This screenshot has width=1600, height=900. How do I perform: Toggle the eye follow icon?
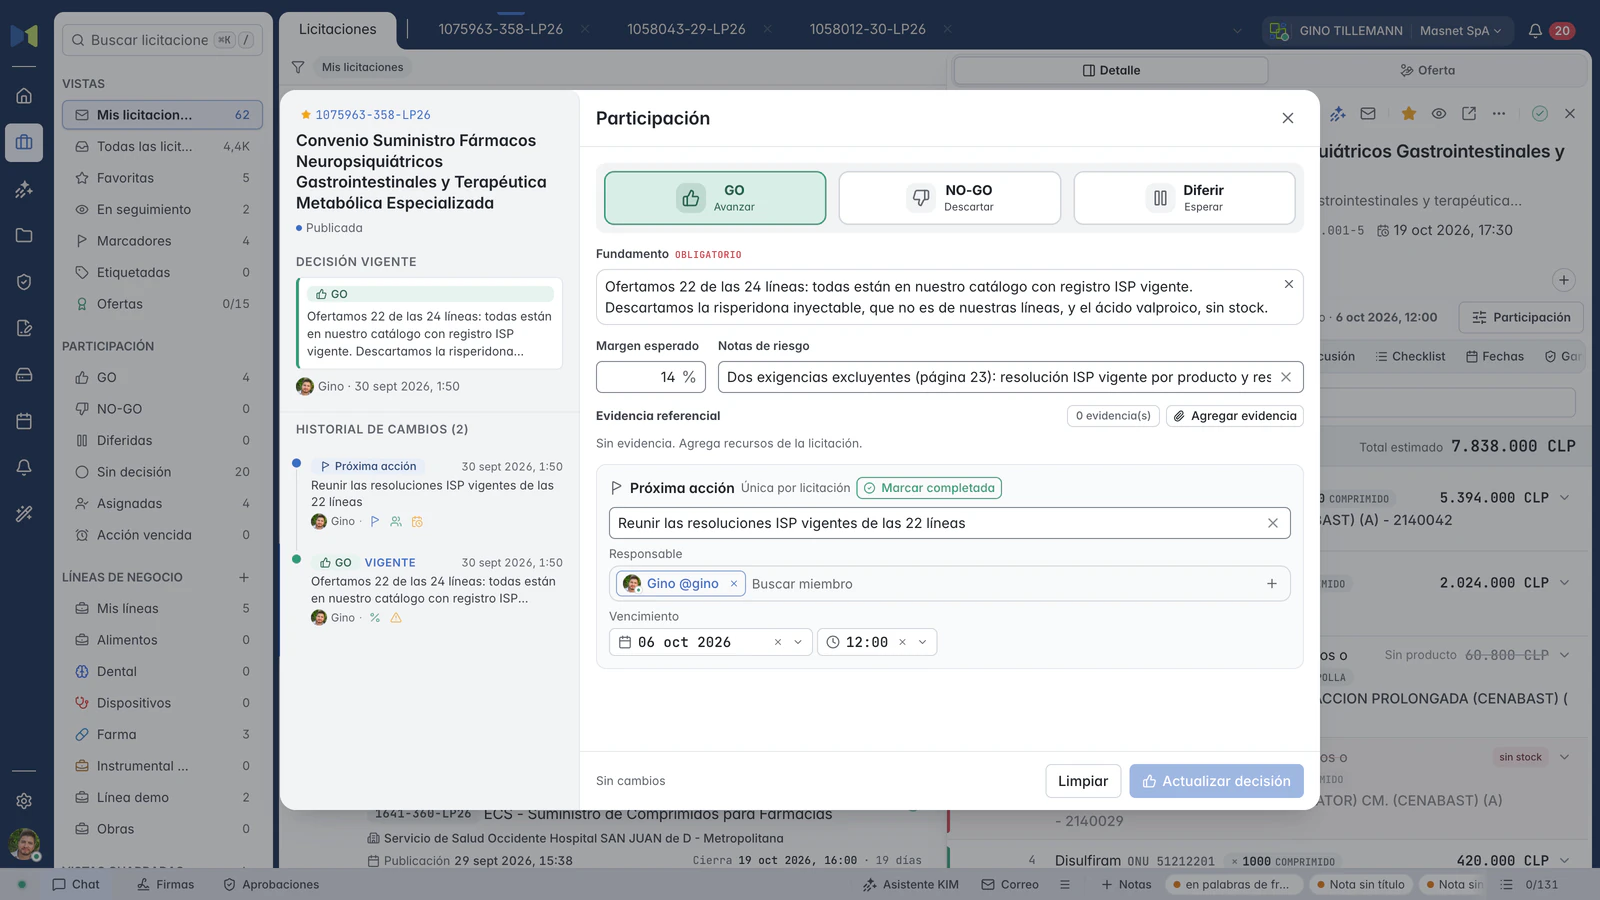pos(1439,114)
